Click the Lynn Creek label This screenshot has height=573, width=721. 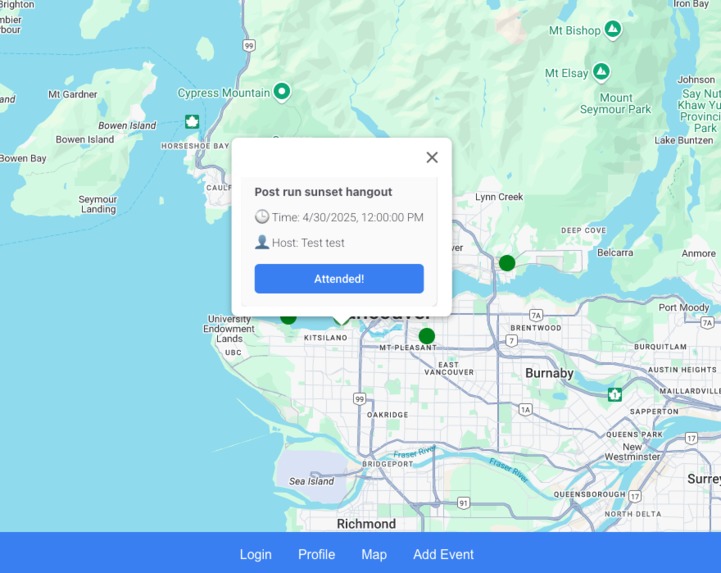[x=499, y=197]
